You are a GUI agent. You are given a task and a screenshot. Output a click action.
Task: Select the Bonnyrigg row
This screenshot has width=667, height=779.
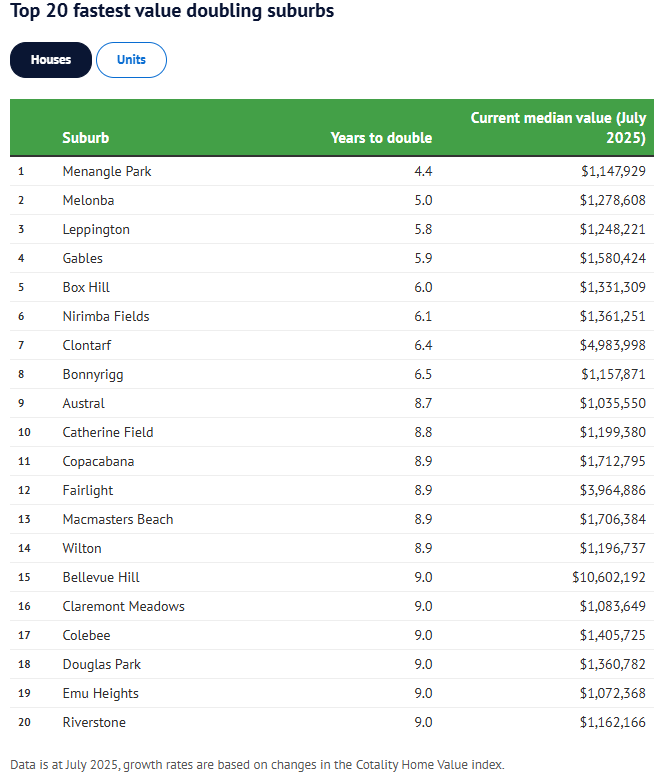pyautogui.click(x=93, y=374)
